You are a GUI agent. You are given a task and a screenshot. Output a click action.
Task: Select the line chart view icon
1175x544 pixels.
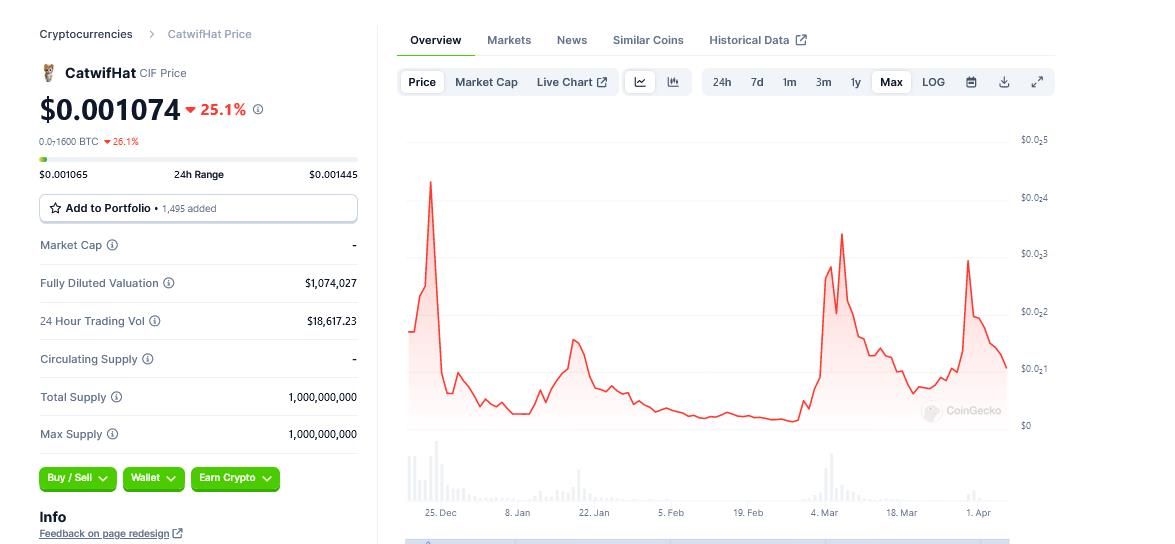640,82
